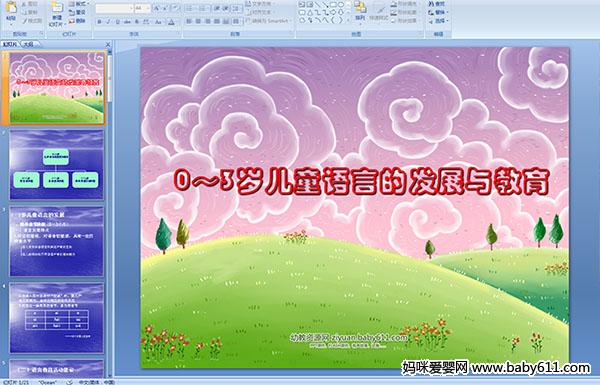Image resolution: width=600 pixels, height=385 pixels.
Task: Select the oval shape in shapes gallery
Action: 341,5
